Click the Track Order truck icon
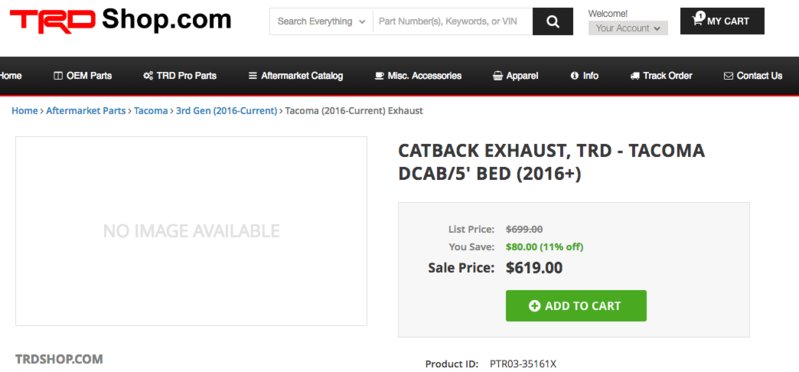This screenshot has width=799, height=372. pyautogui.click(x=634, y=76)
